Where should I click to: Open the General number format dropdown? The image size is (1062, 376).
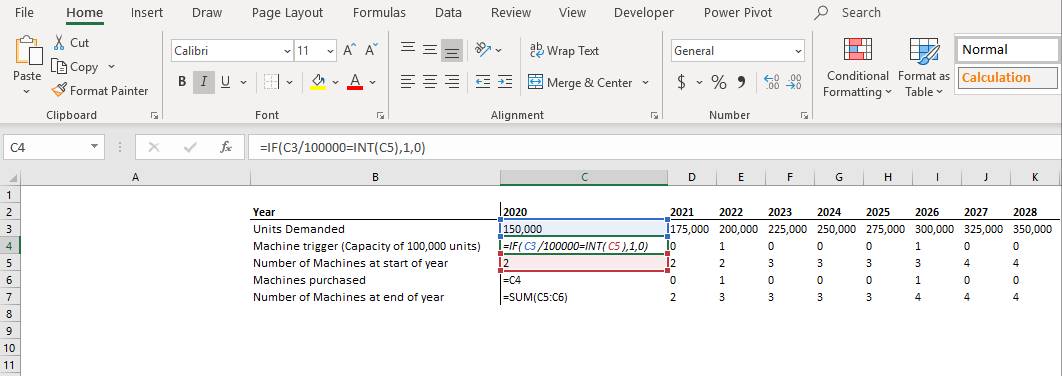(x=798, y=50)
